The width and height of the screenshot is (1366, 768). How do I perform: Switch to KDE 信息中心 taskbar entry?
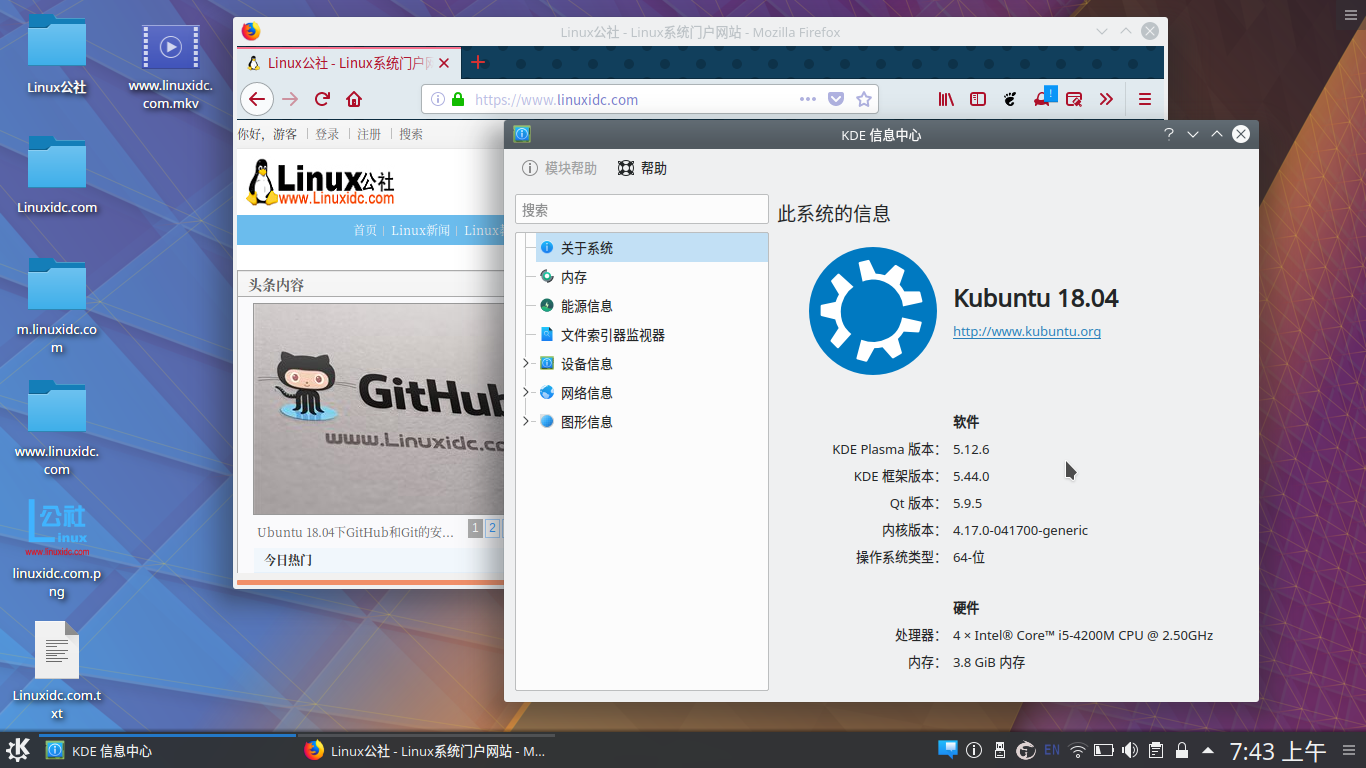167,750
